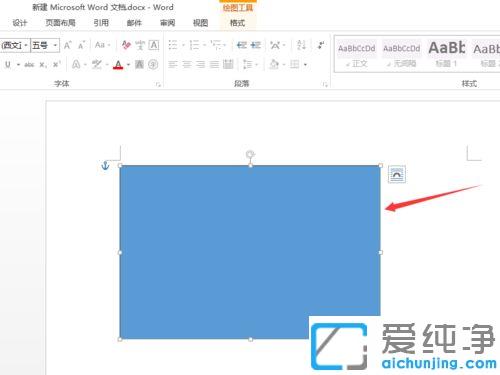Expand the Borders dropdown arrow
The height and width of the screenshot is (375, 500).
coord(305,64)
